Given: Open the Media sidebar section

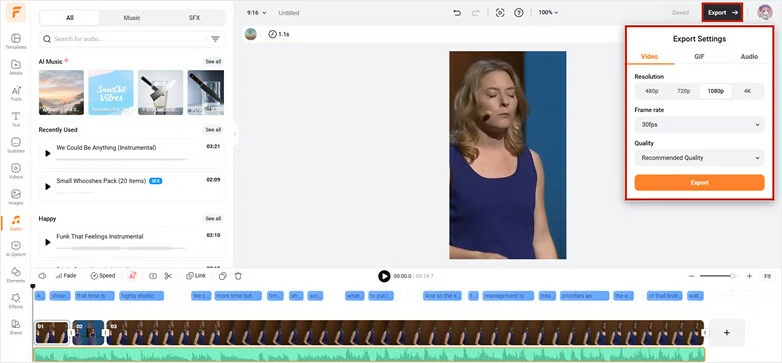Looking at the screenshot, I should (x=15, y=67).
